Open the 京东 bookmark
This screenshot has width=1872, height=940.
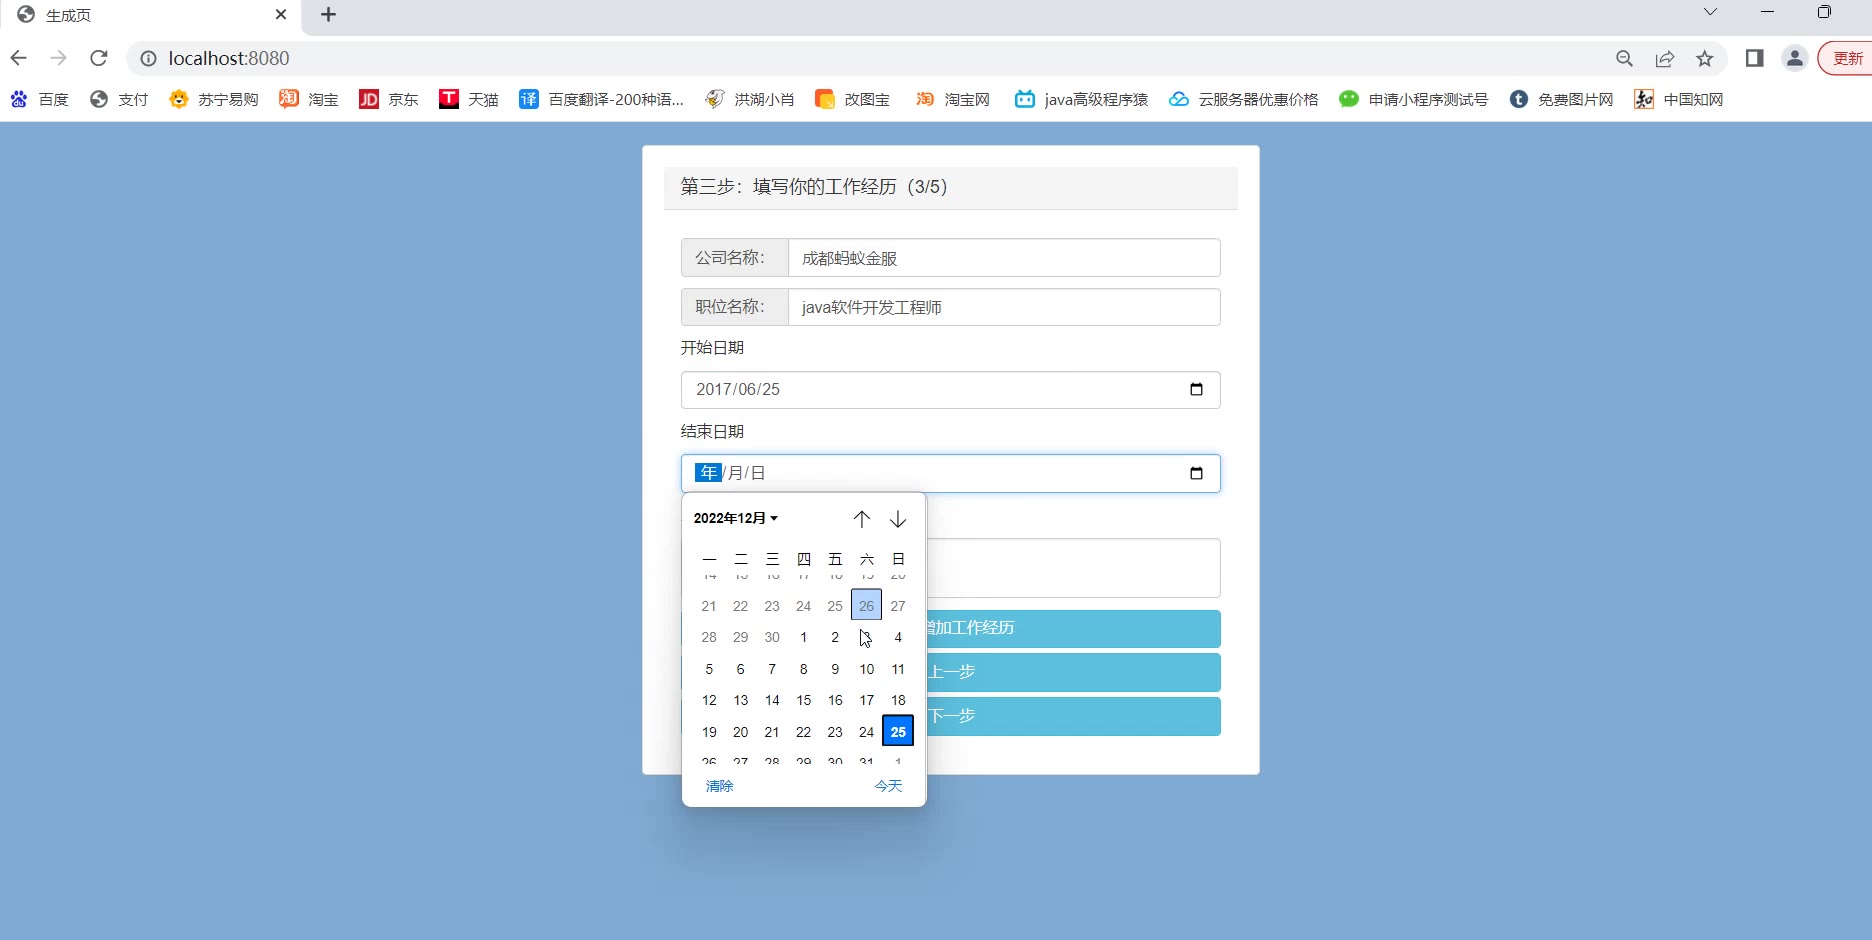[389, 99]
